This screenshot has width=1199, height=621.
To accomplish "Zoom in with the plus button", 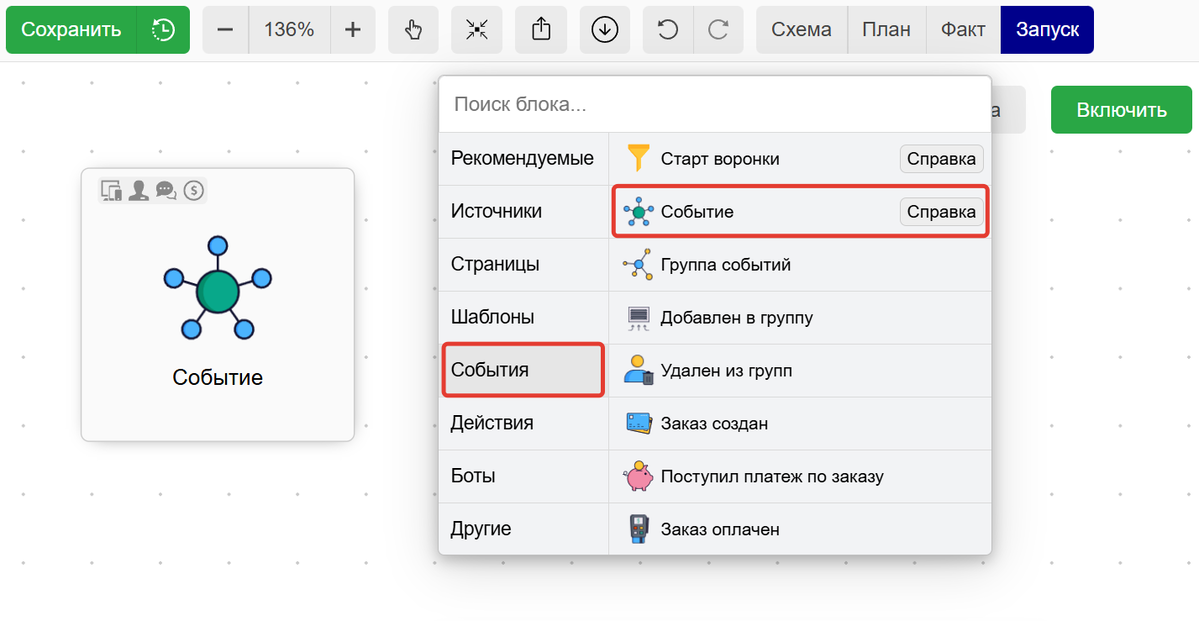I will (352, 30).
